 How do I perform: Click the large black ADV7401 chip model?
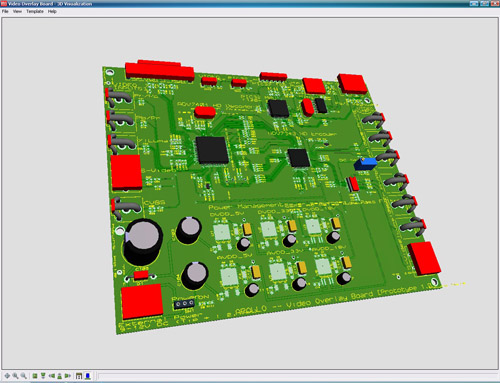[x=212, y=150]
